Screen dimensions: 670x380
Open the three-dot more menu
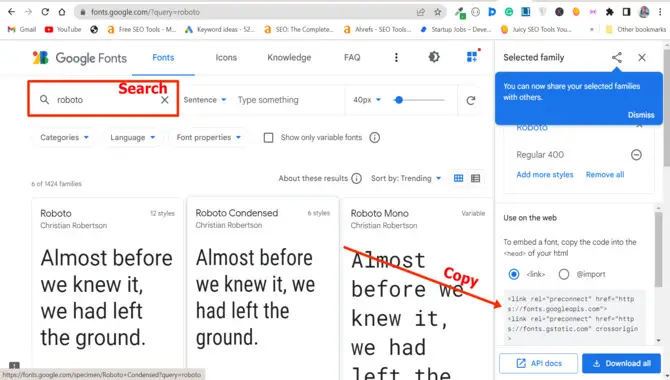(x=396, y=57)
